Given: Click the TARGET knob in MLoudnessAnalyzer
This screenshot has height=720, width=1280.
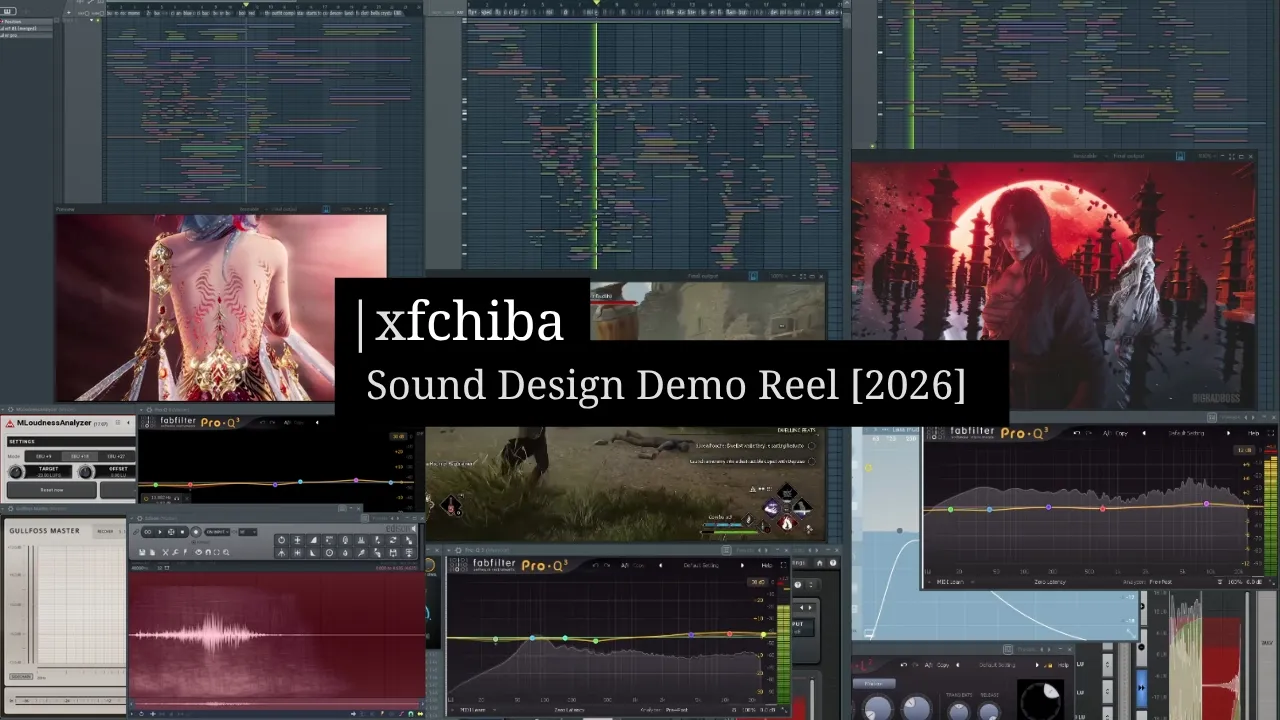Looking at the screenshot, I should 15,472.
